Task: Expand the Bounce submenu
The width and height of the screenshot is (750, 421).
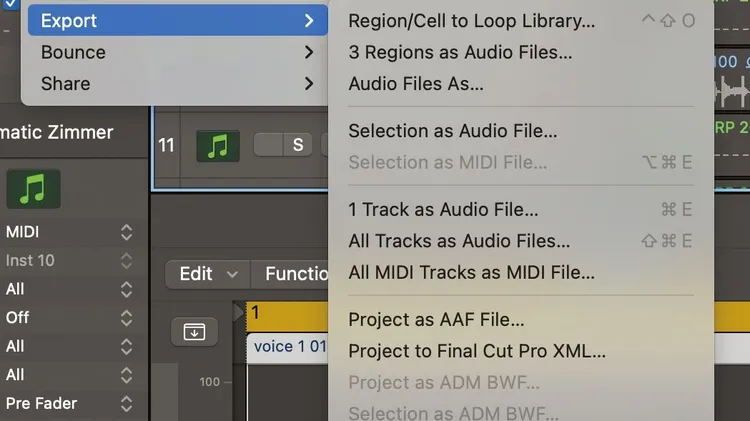Action: pos(177,52)
